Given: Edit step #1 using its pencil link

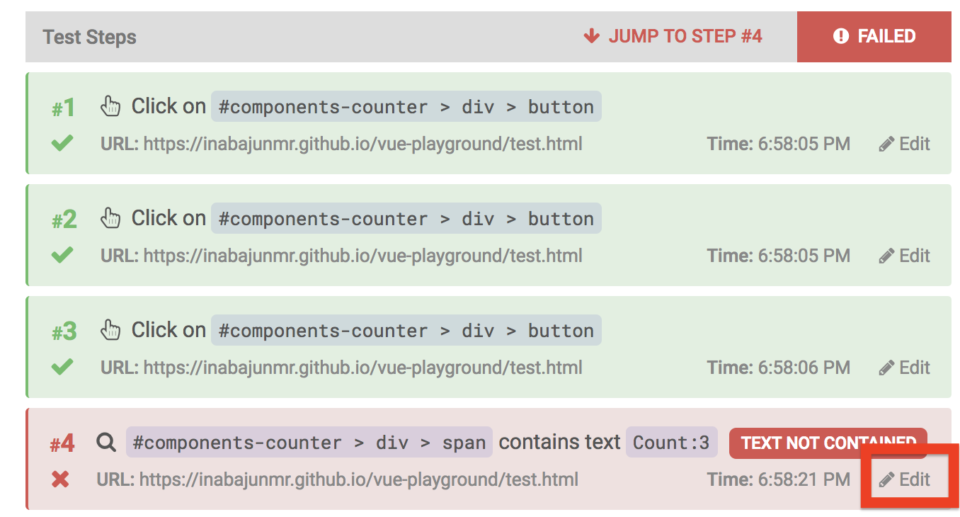Looking at the screenshot, I should pyautogui.click(x=904, y=144).
